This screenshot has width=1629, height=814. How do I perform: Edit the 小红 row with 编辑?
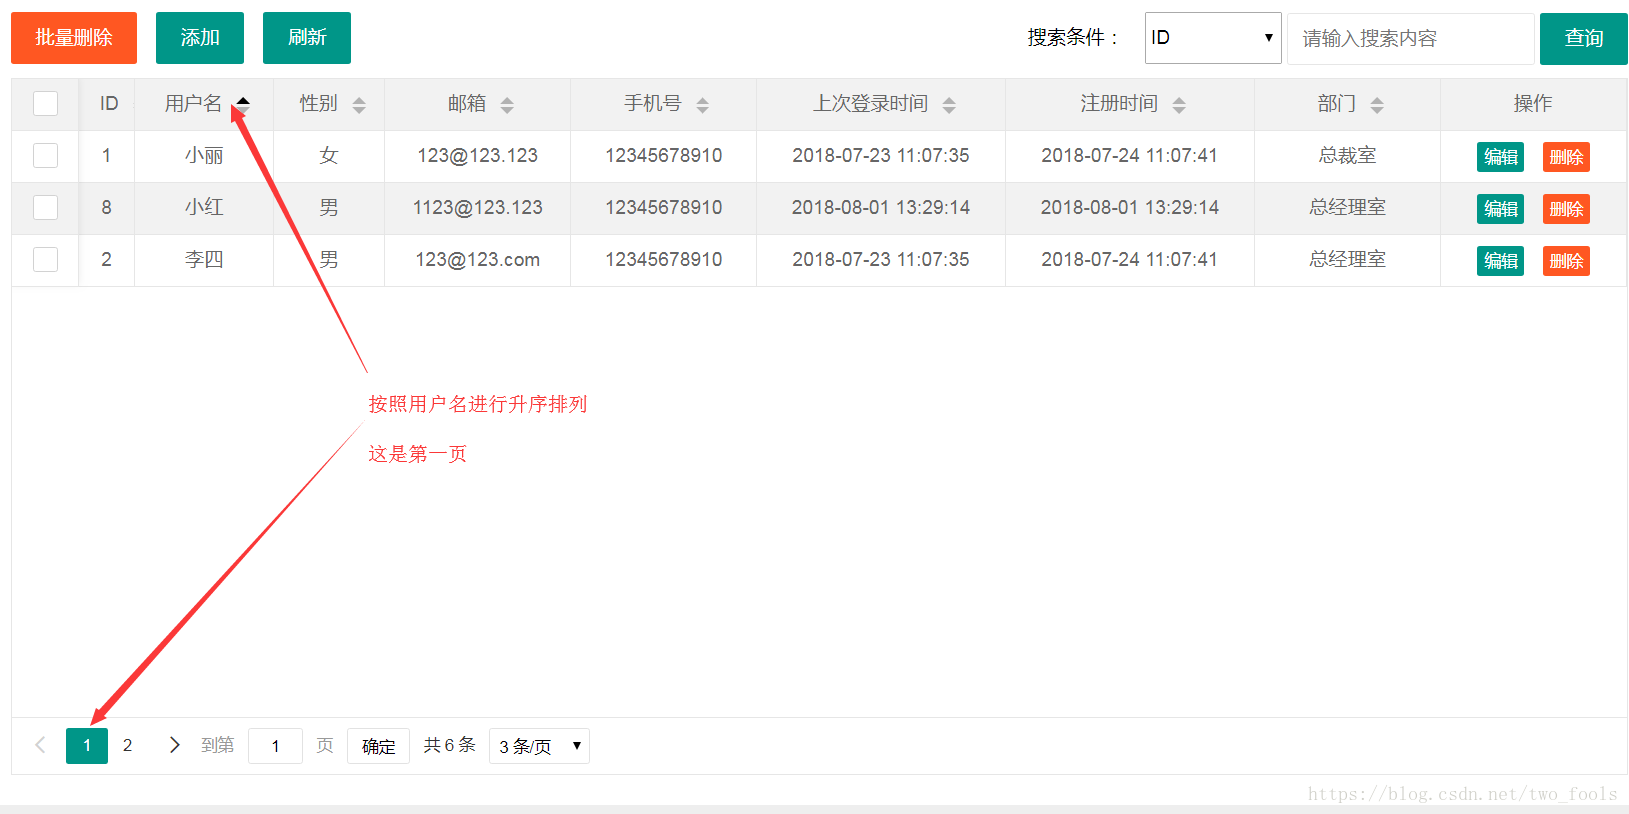coord(1500,209)
